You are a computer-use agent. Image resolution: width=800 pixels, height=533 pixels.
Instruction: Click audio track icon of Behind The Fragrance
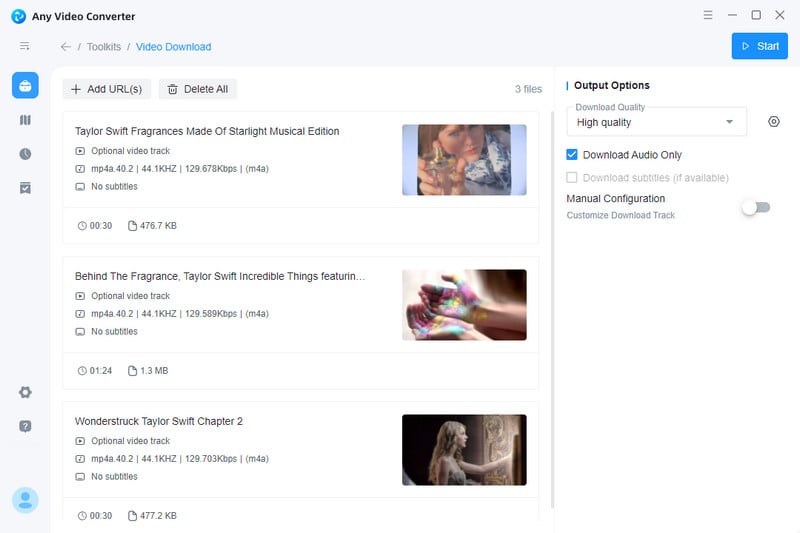(80, 314)
